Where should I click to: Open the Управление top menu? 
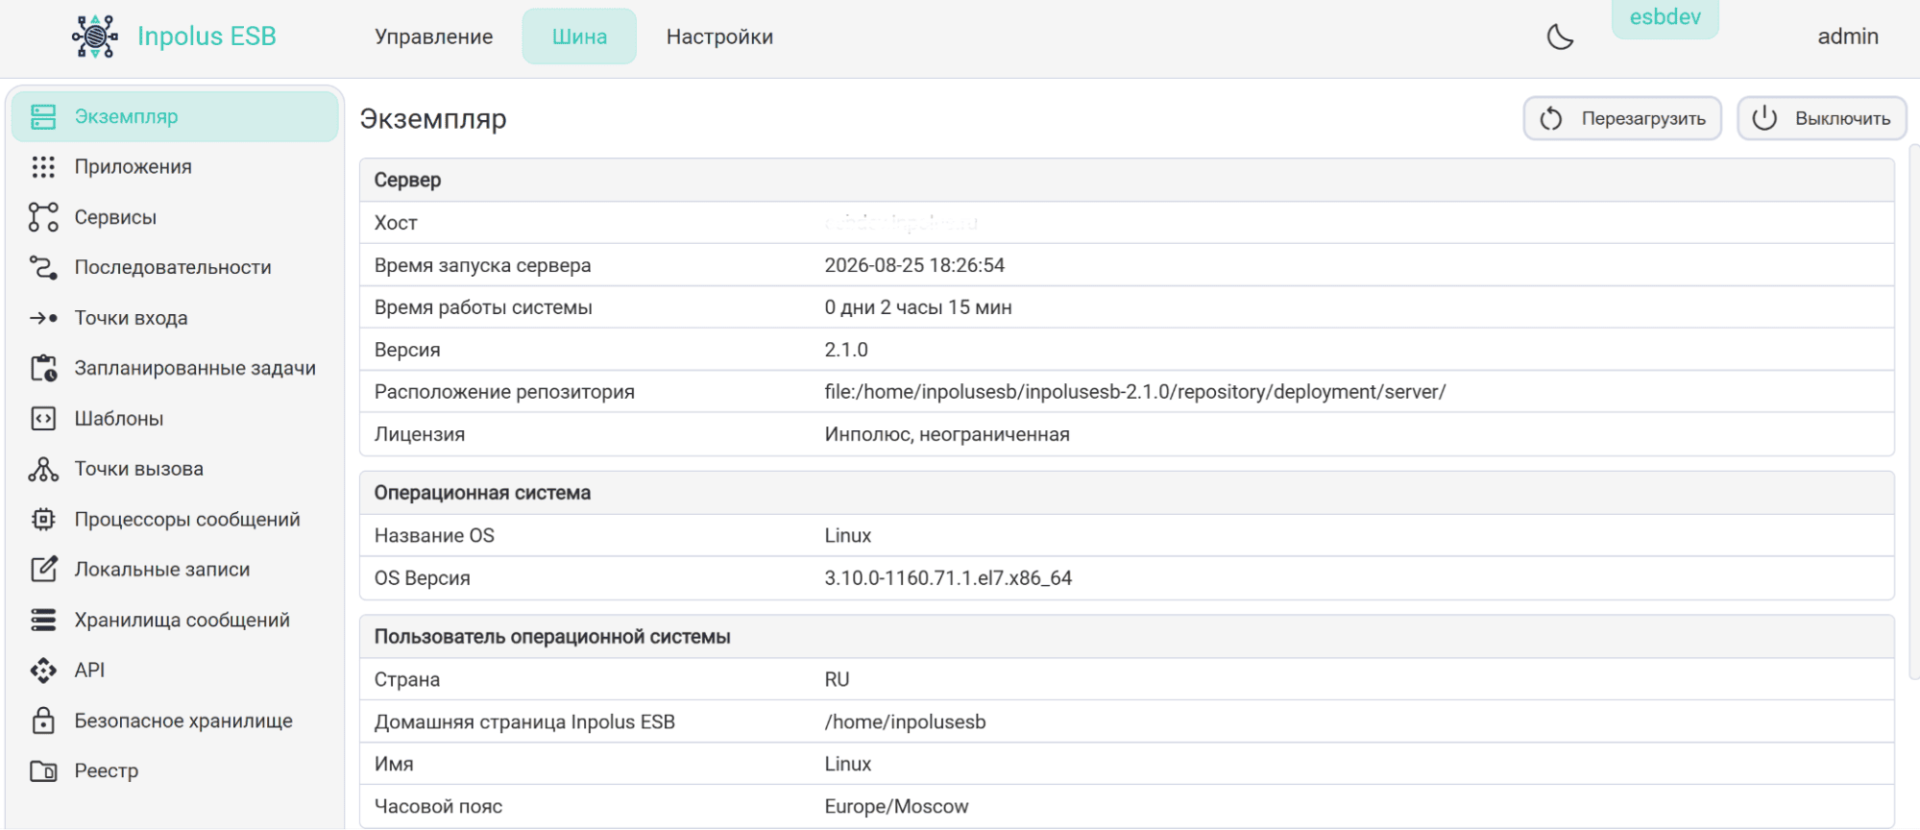coord(434,37)
